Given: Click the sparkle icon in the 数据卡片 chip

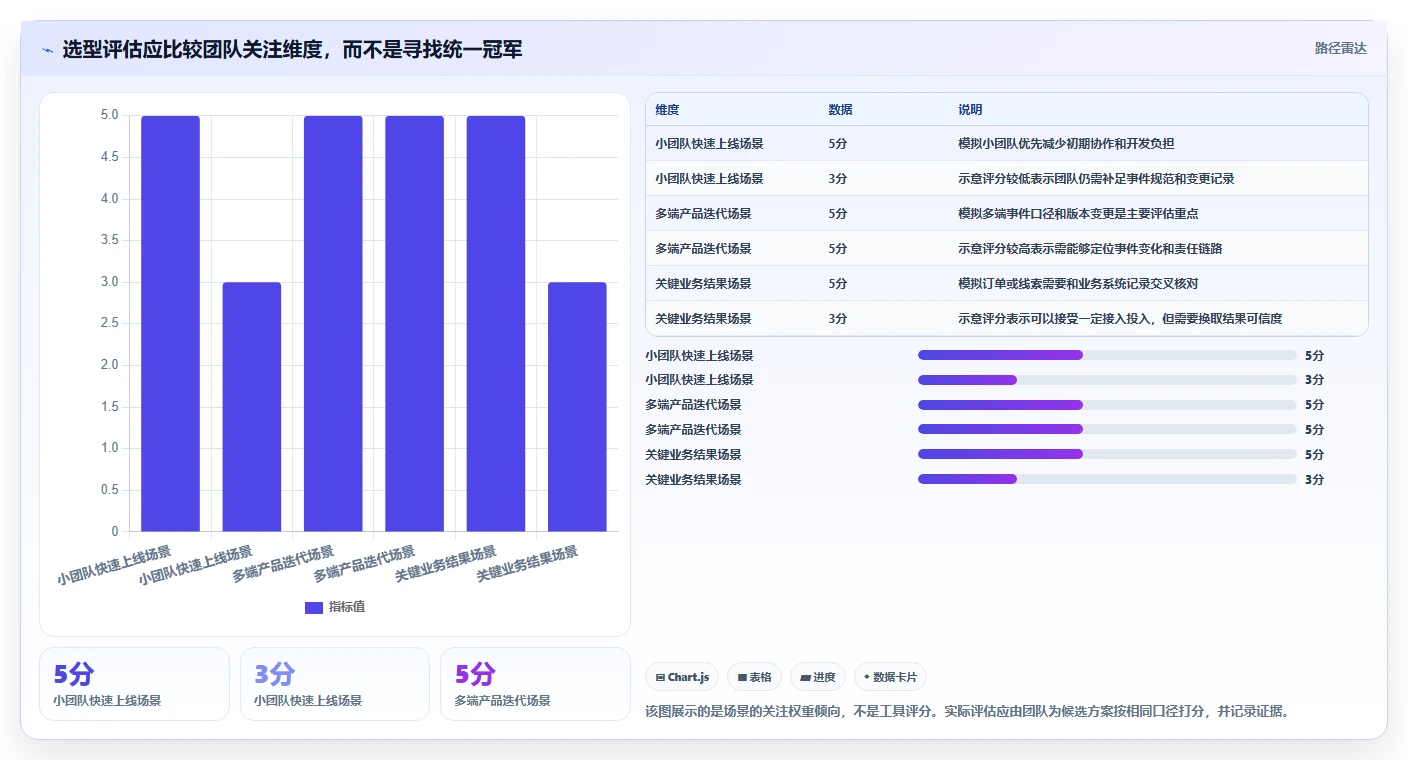Looking at the screenshot, I should [867, 677].
